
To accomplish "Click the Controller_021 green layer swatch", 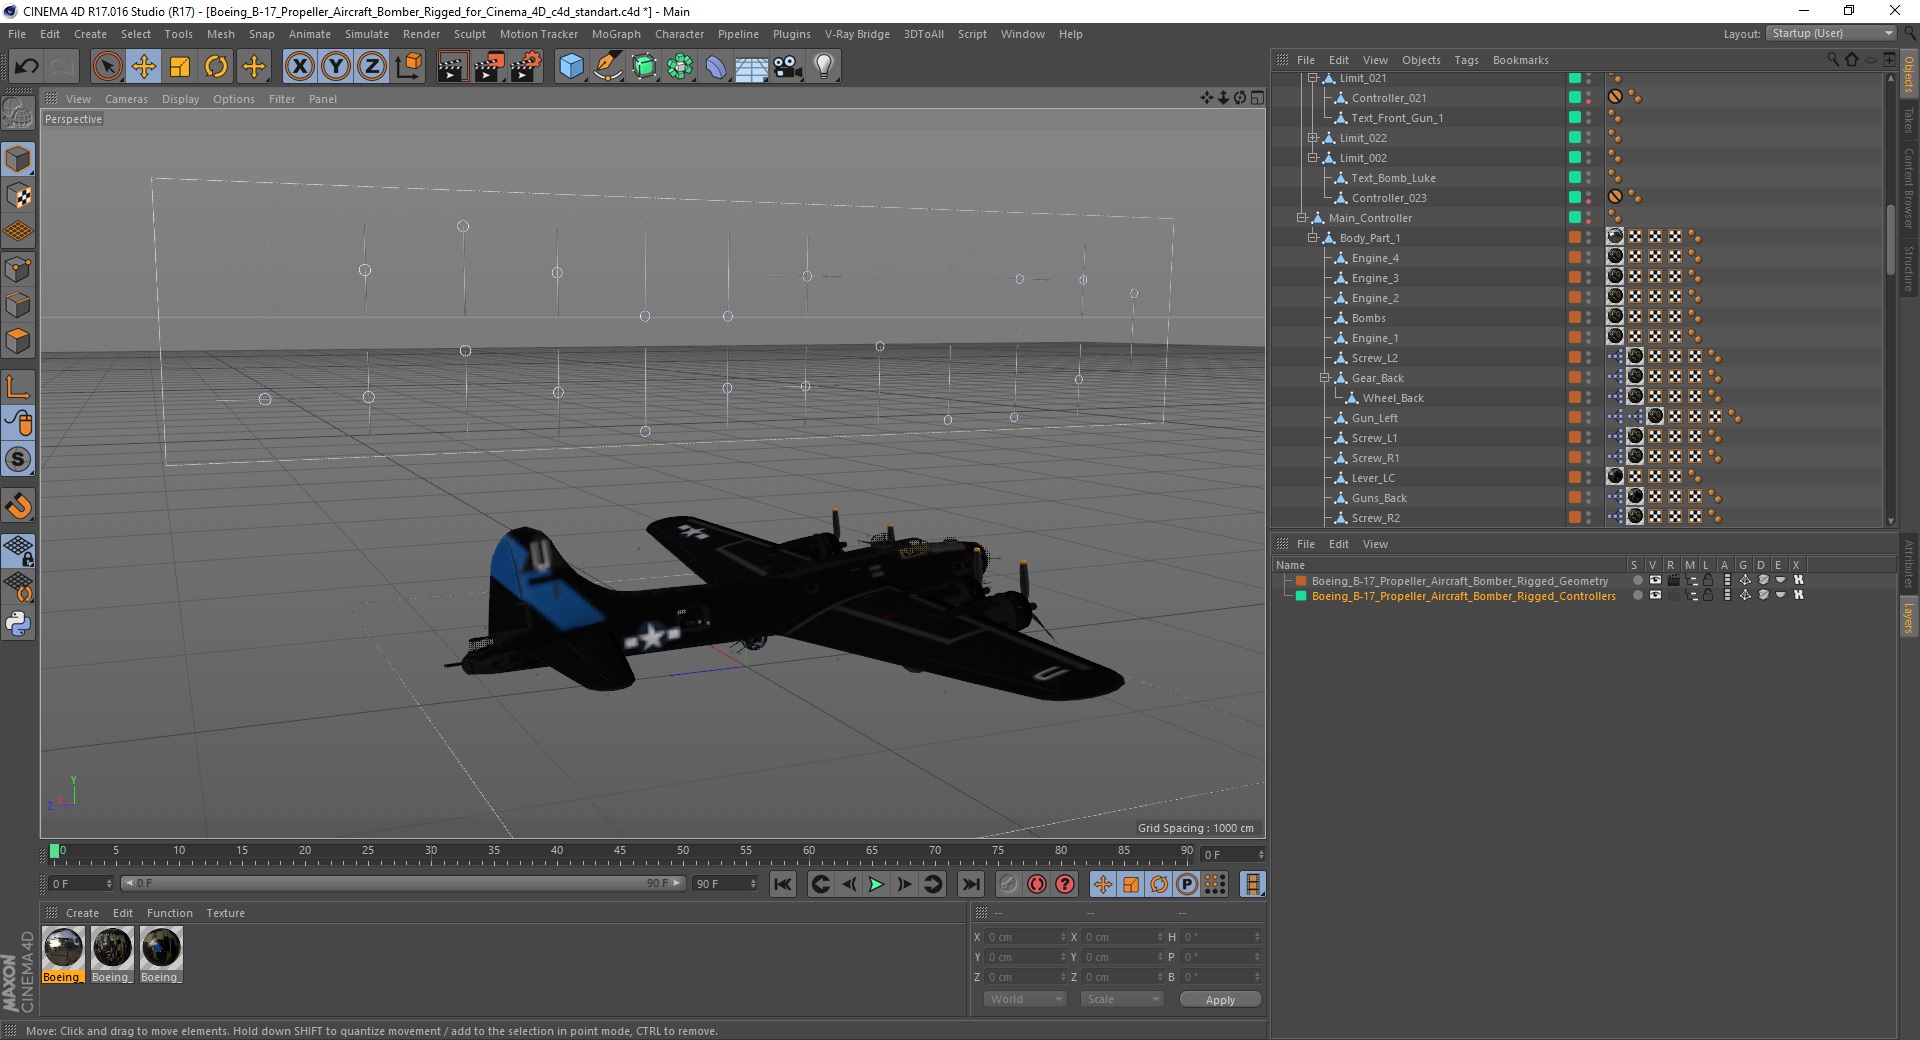I will (x=1574, y=97).
